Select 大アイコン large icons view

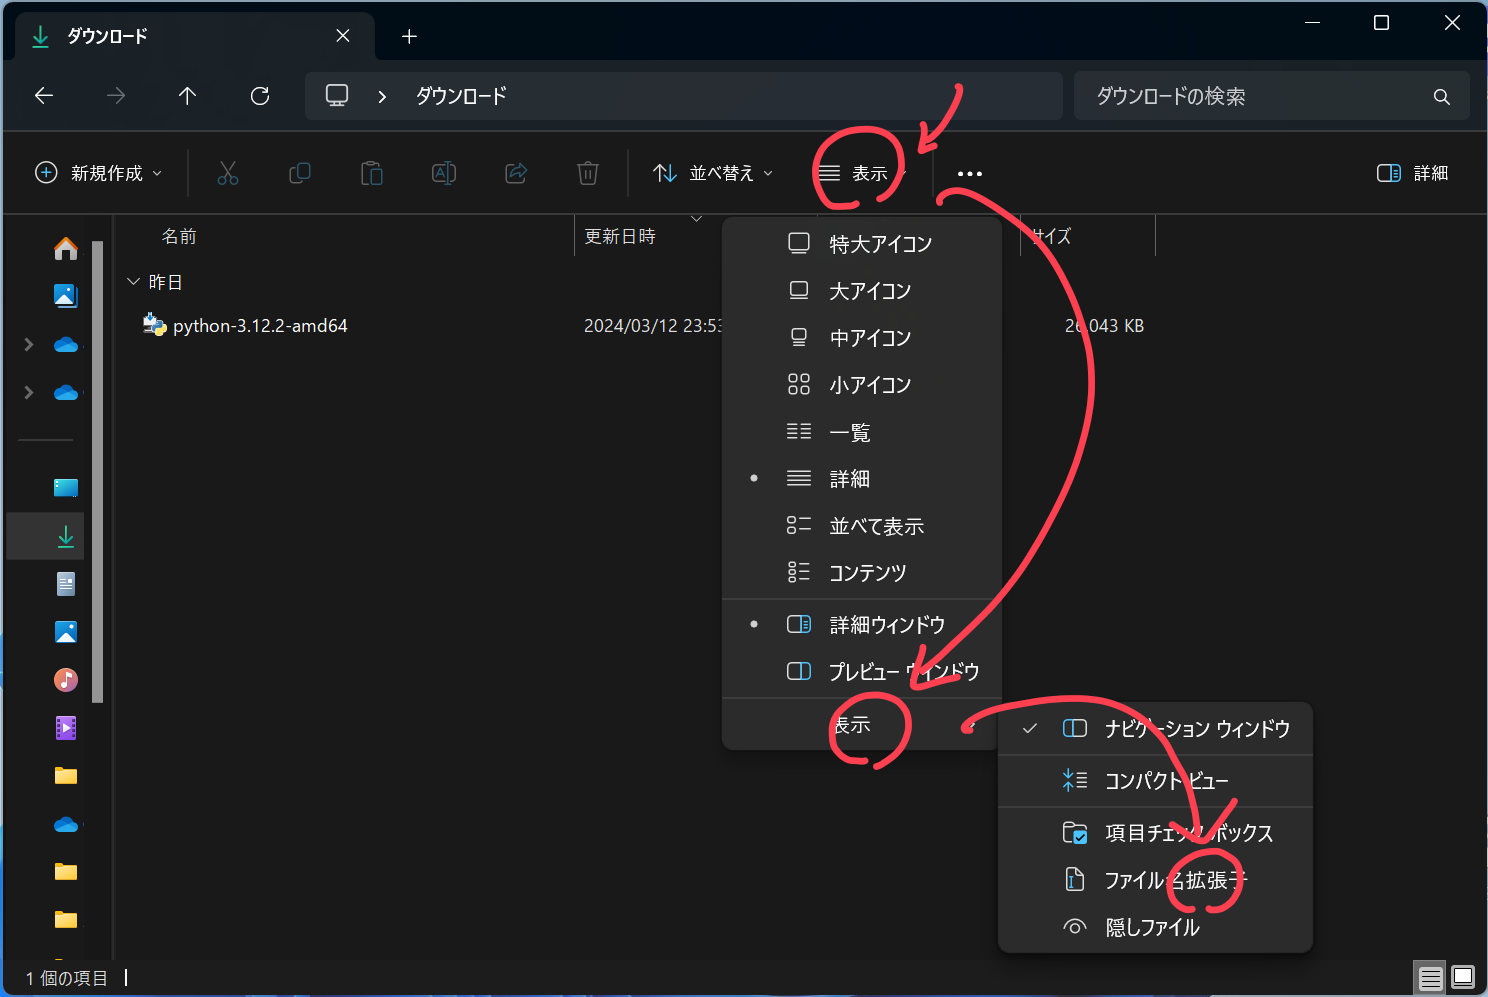pyautogui.click(x=869, y=291)
